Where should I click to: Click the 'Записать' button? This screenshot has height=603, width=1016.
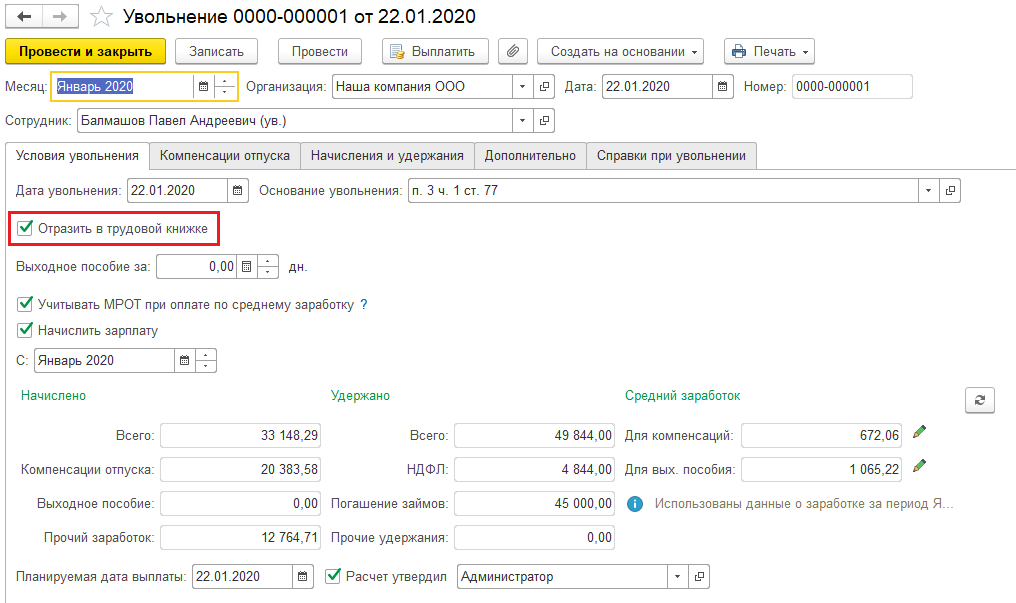click(216, 51)
